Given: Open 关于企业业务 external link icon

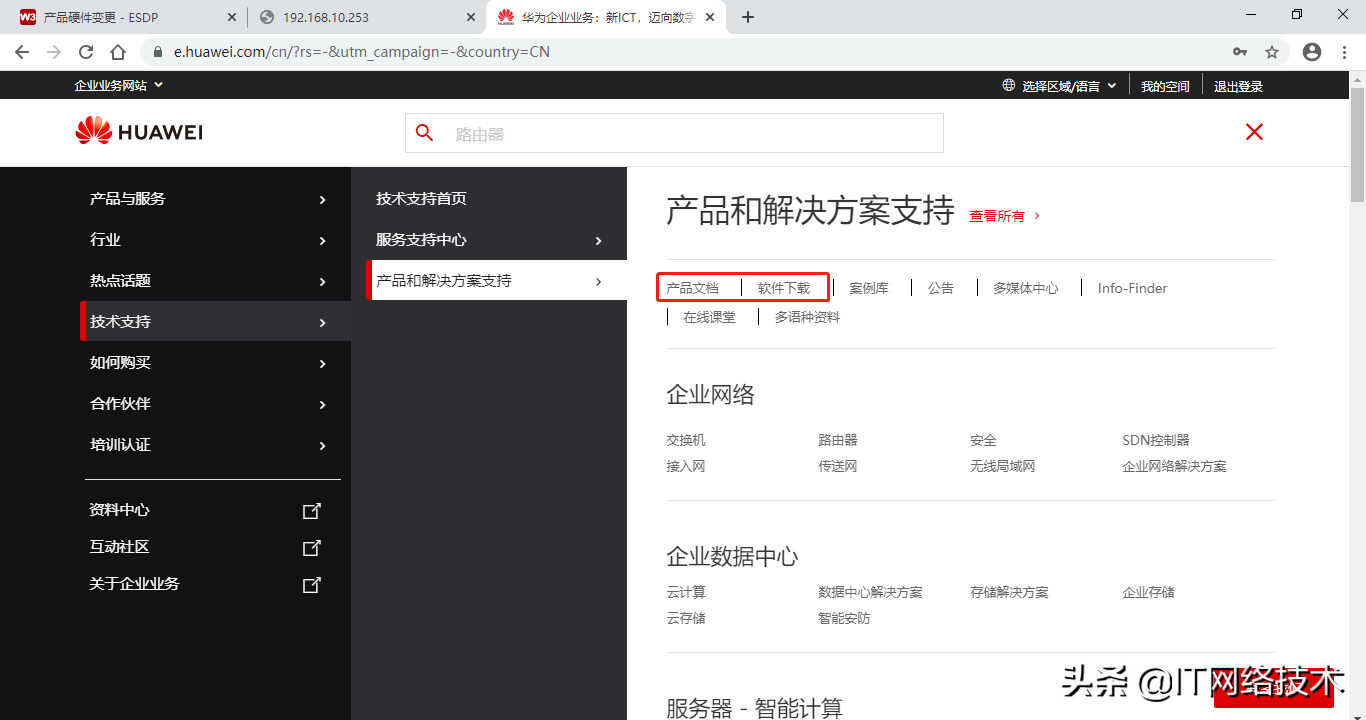Looking at the screenshot, I should point(312,584).
